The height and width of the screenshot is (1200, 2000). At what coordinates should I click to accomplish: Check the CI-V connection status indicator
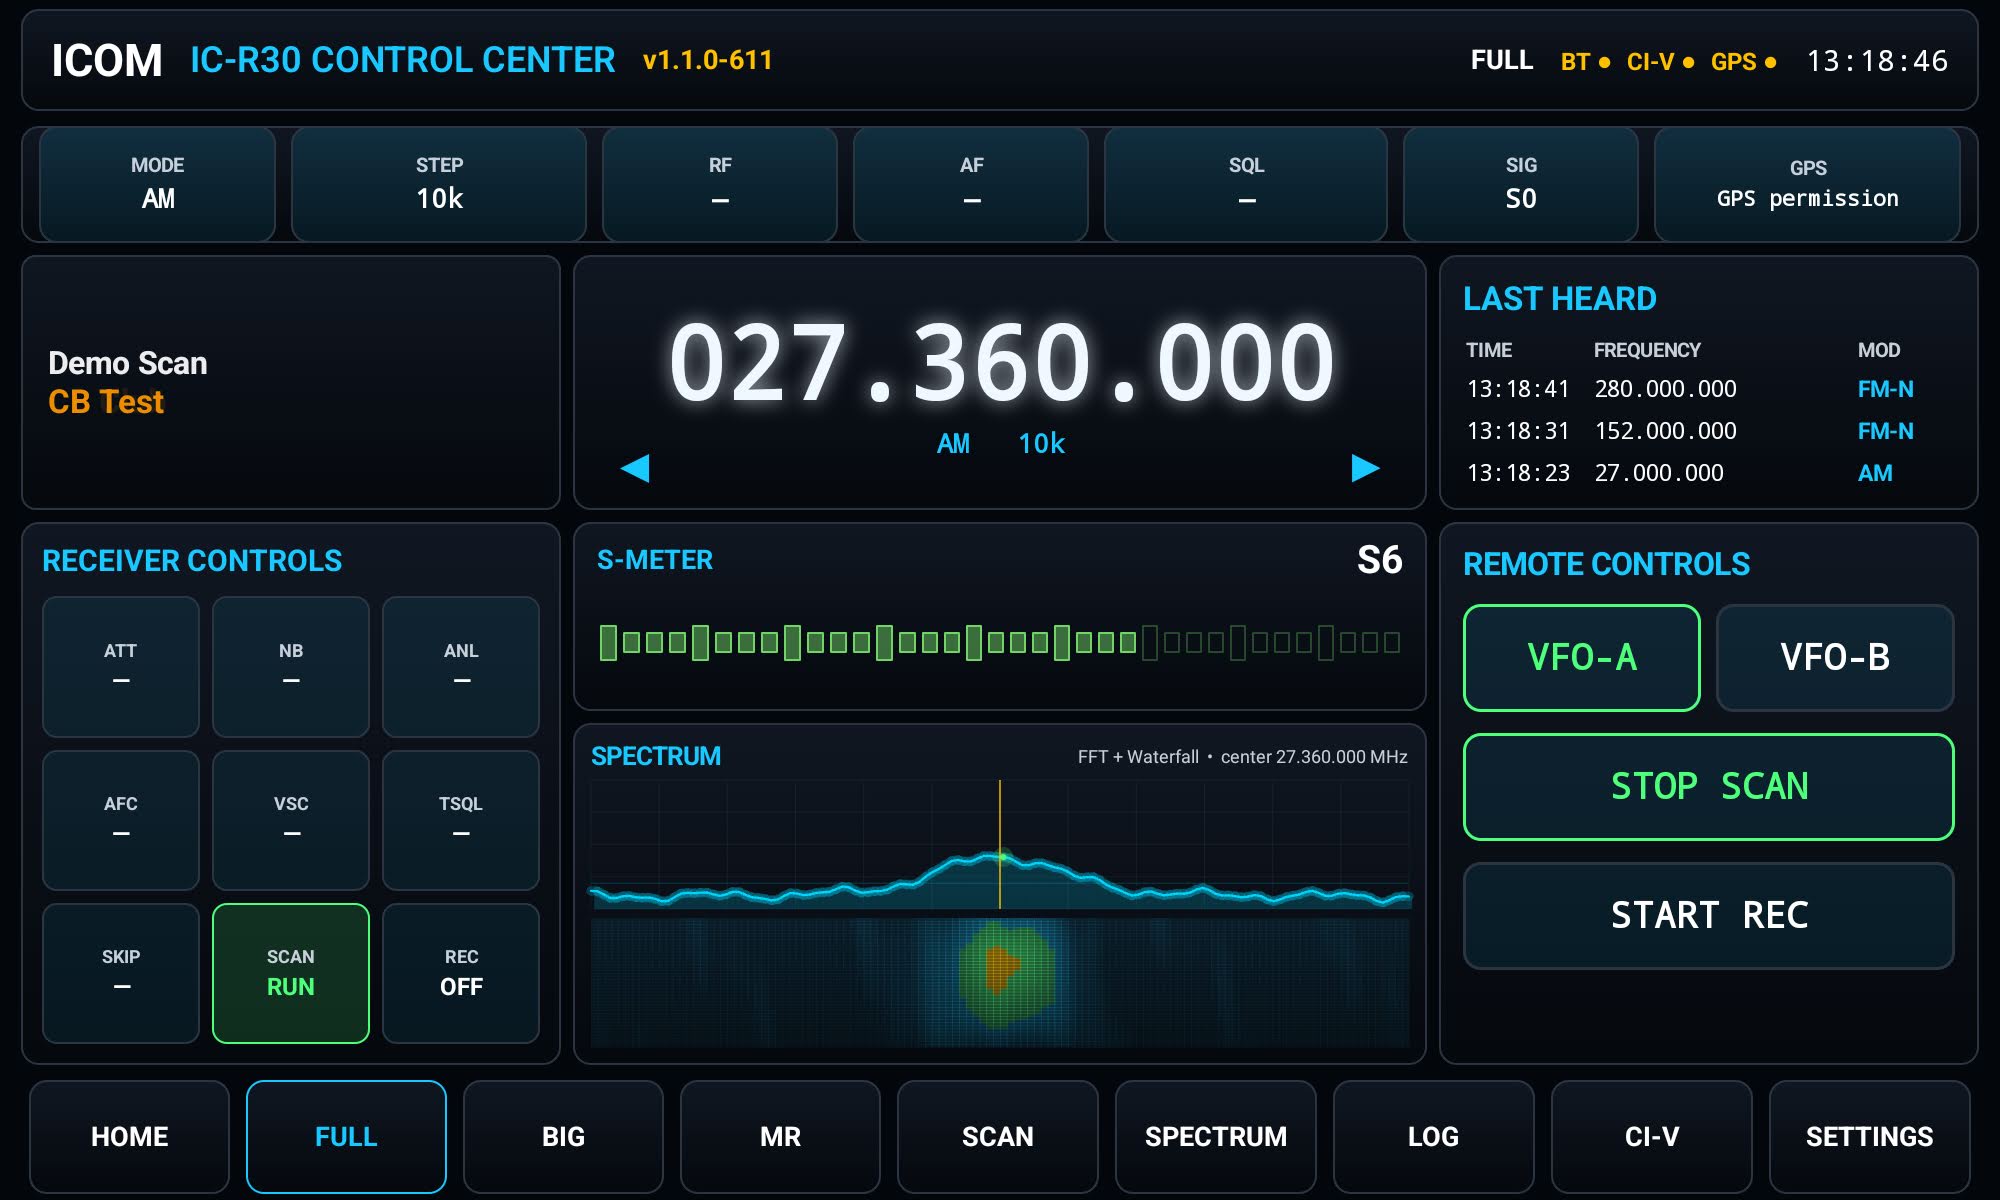(x=1660, y=62)
